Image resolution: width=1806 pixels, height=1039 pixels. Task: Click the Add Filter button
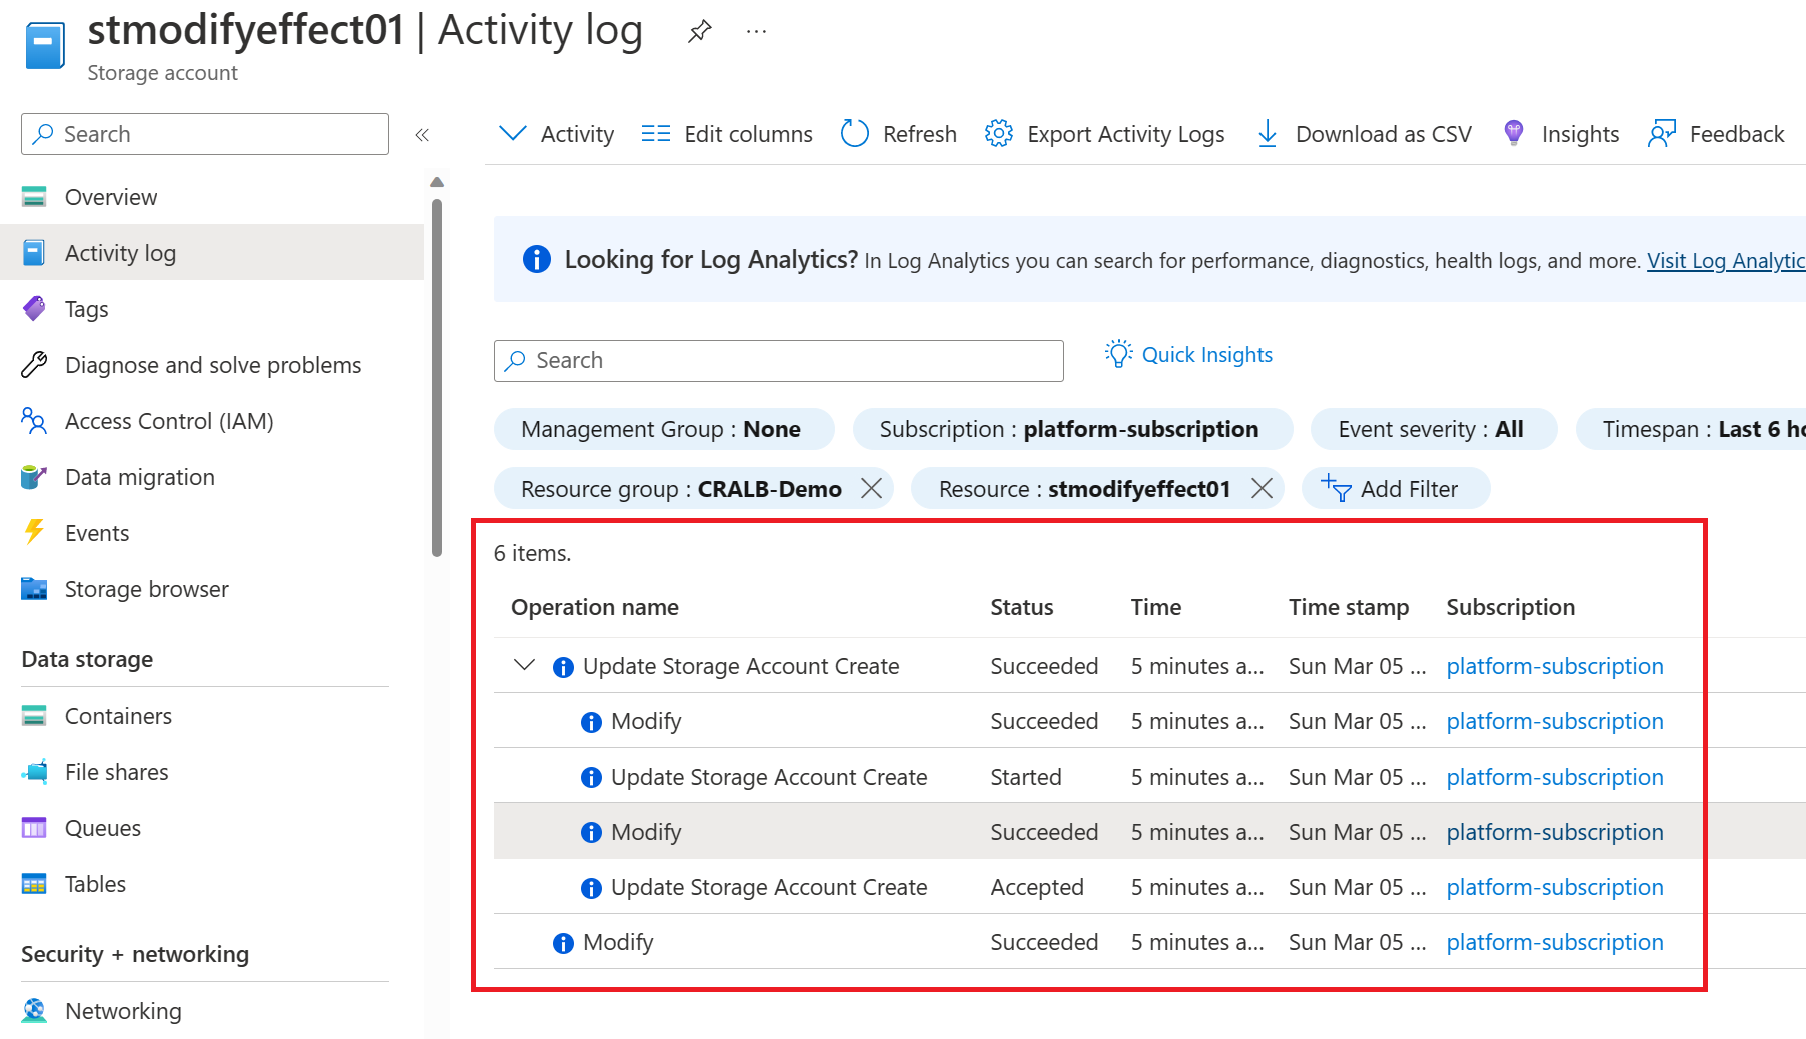[1395, 489]
